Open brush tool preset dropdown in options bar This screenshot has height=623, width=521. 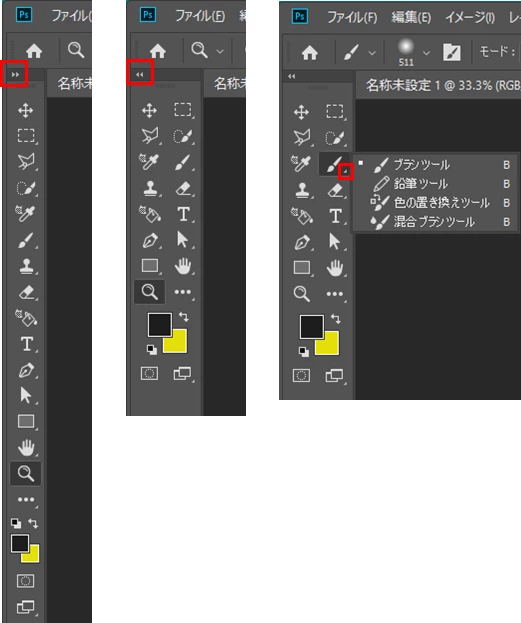[x=358, y=52]
